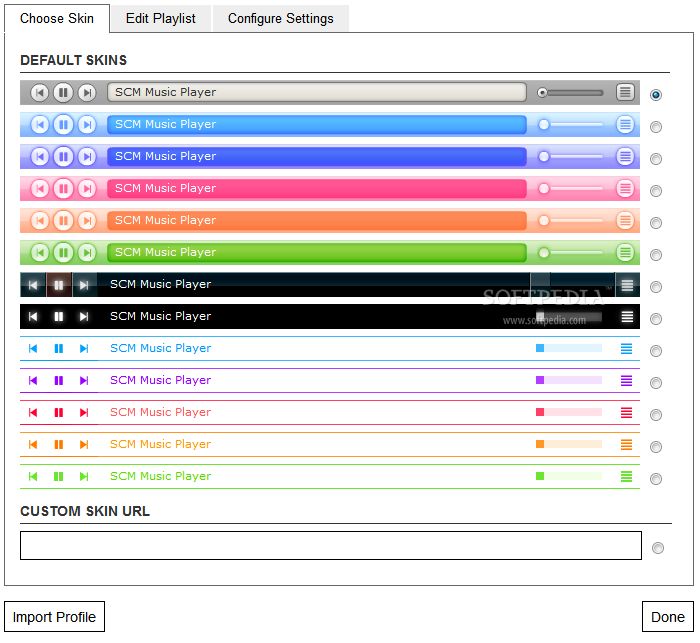Click pause icon on dark teal skin
The width and height of the screenshot is (700, 643).
coord(58,285)
